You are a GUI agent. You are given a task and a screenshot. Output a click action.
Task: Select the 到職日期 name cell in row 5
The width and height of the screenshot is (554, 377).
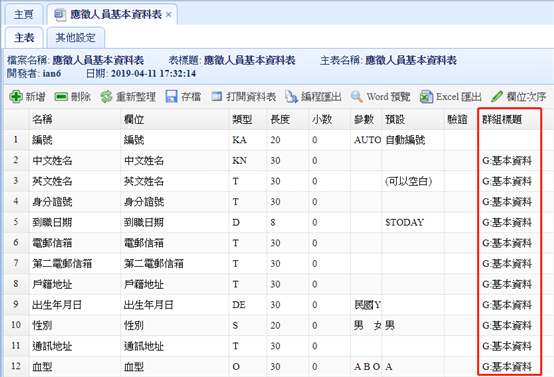75,222
